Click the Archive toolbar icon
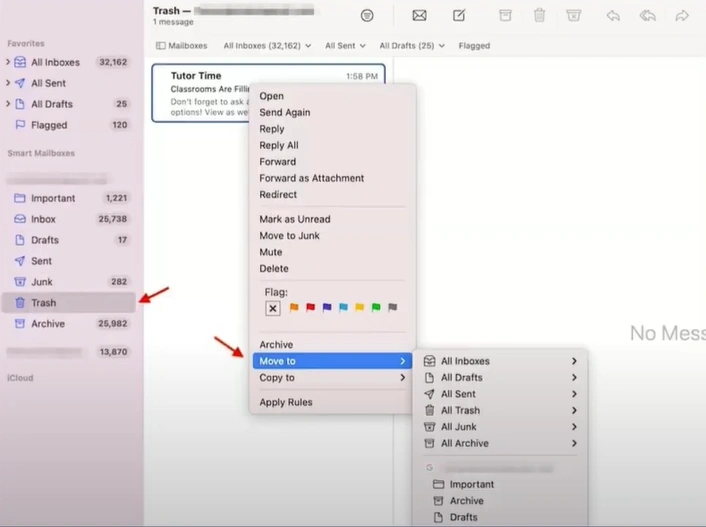706x527 pixels. [x=505, y=16]
